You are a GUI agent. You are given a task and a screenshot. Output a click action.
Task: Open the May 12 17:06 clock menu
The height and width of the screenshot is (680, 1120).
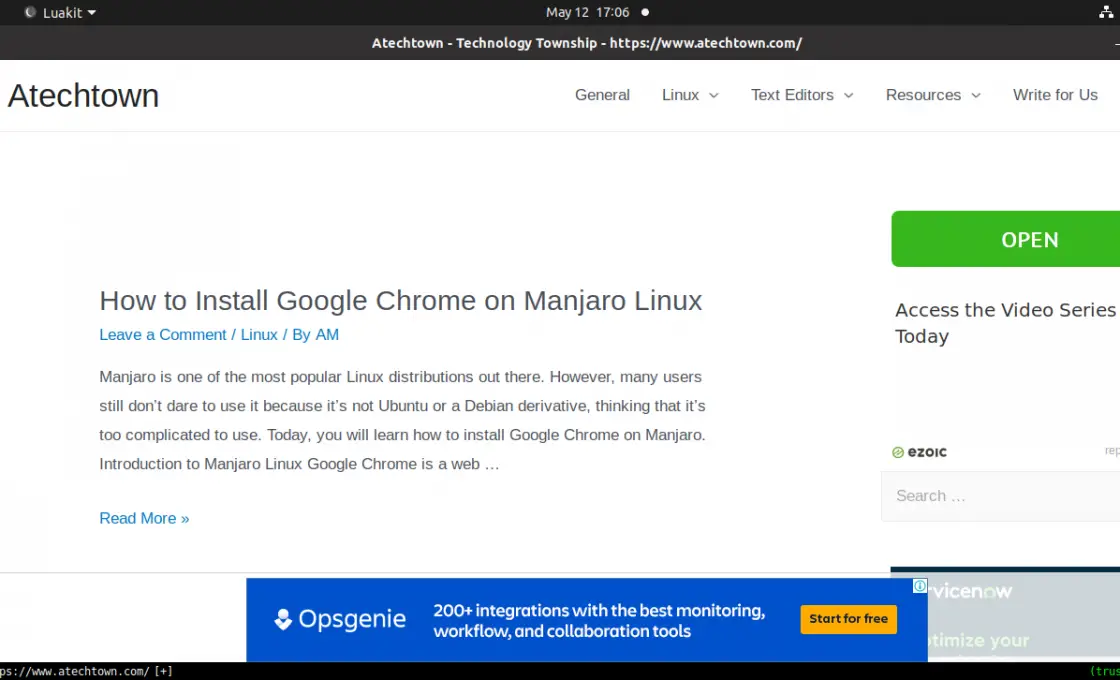pos(588,12)
